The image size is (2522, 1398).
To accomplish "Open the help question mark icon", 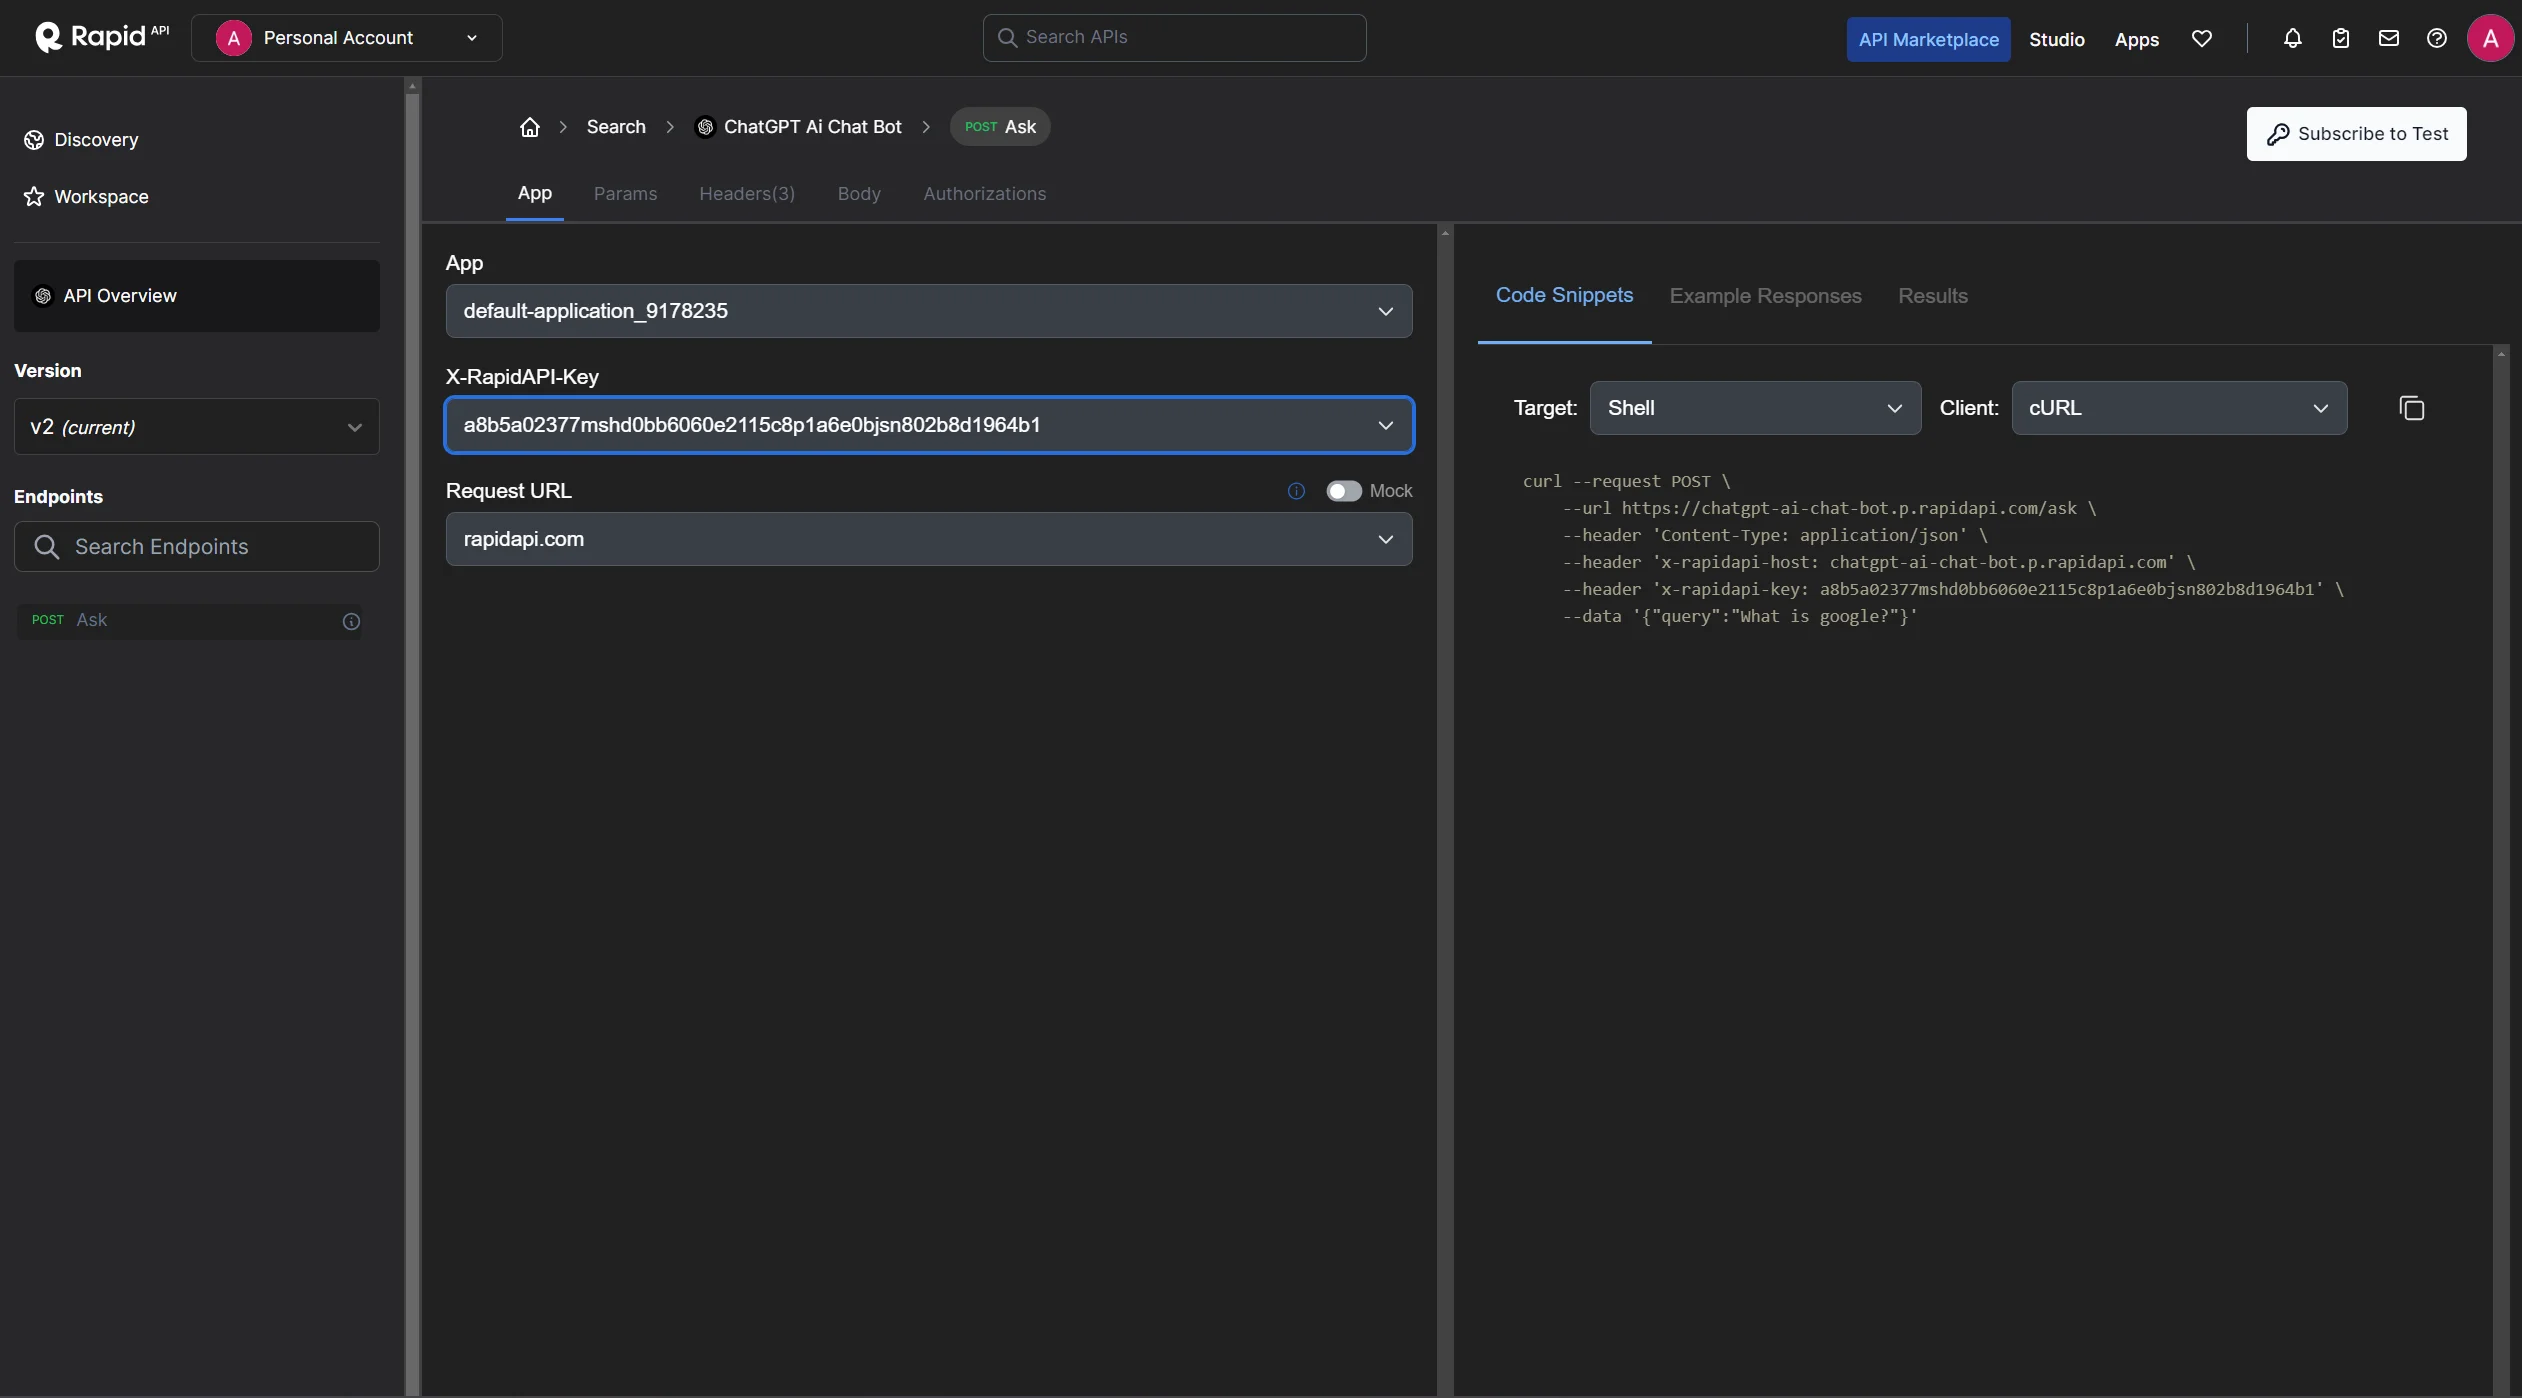I will pyautogui.click(x=2436, y=38).
